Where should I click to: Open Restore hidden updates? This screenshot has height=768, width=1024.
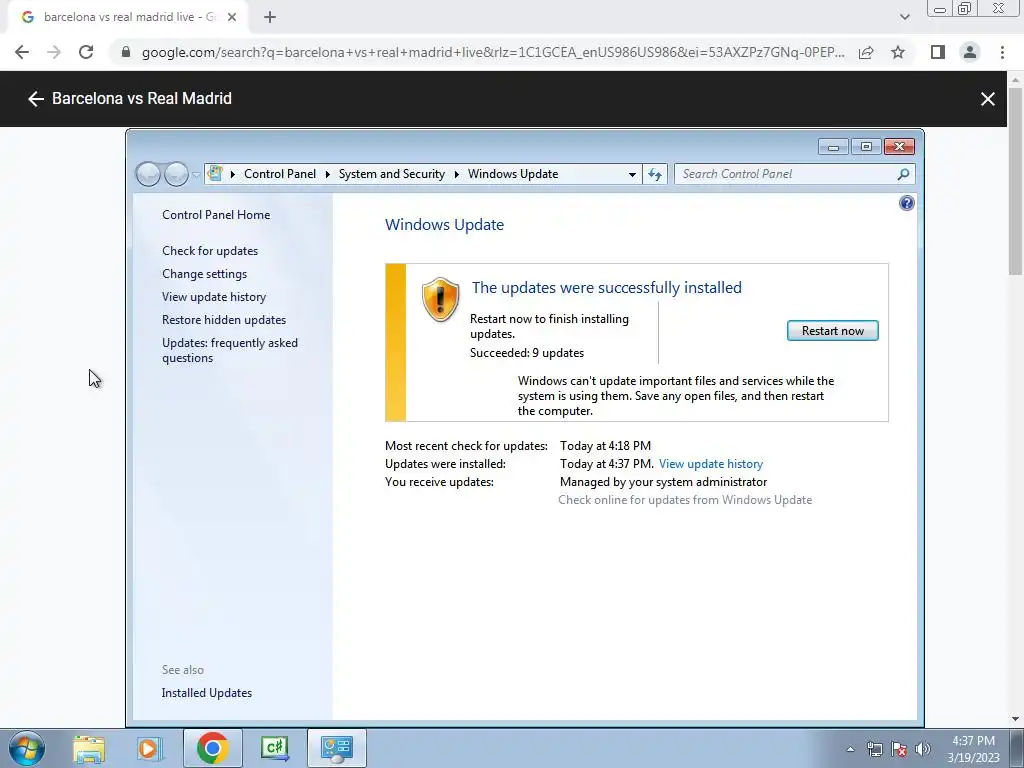click(224, 320)
